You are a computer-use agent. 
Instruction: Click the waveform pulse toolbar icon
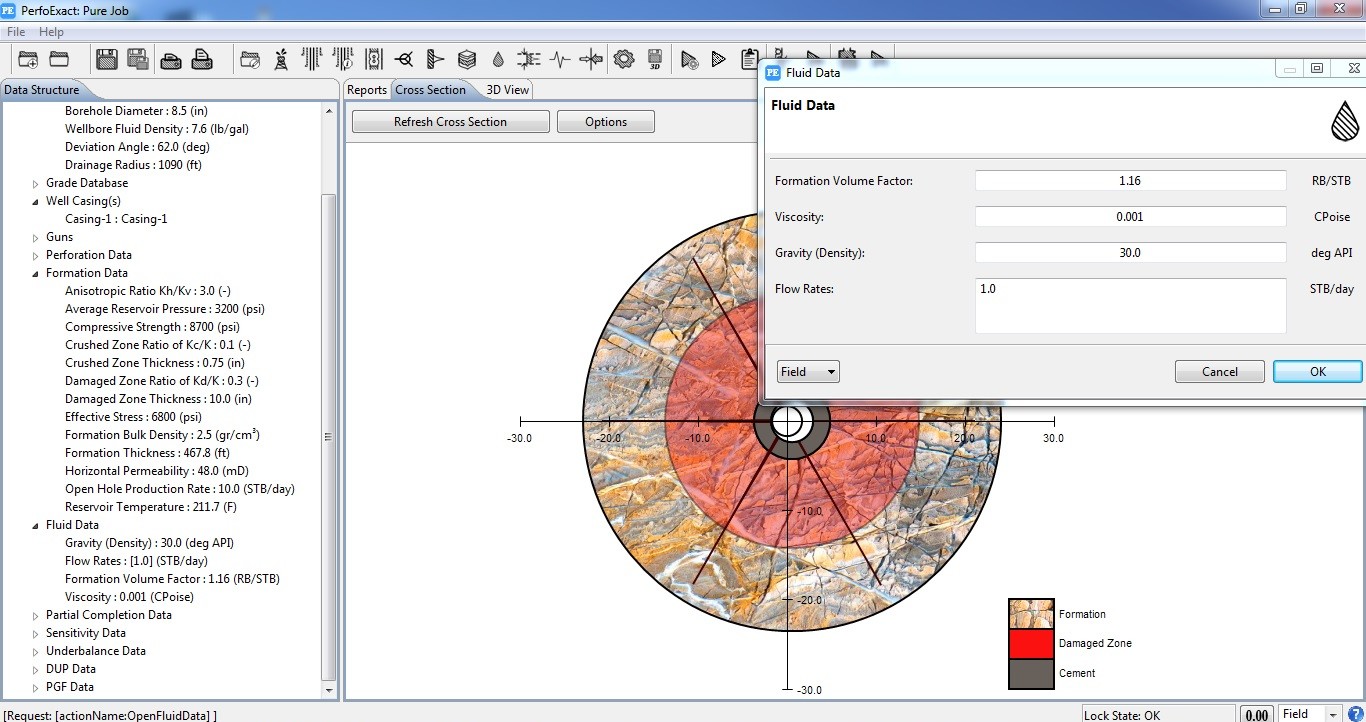coord(560,60)
